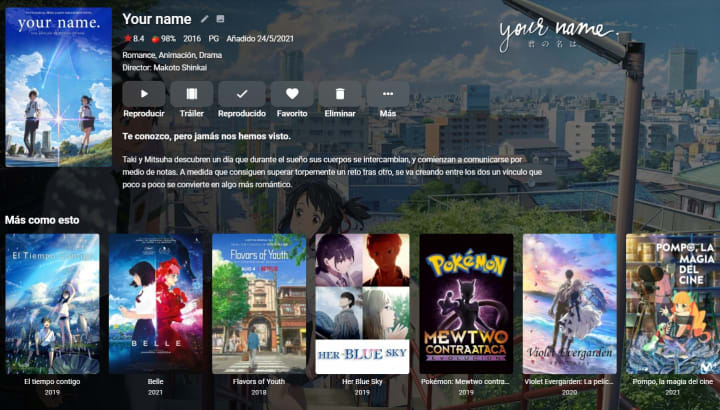Open Her Blue Sky poster
720x410 pixels.
(362, 304)
